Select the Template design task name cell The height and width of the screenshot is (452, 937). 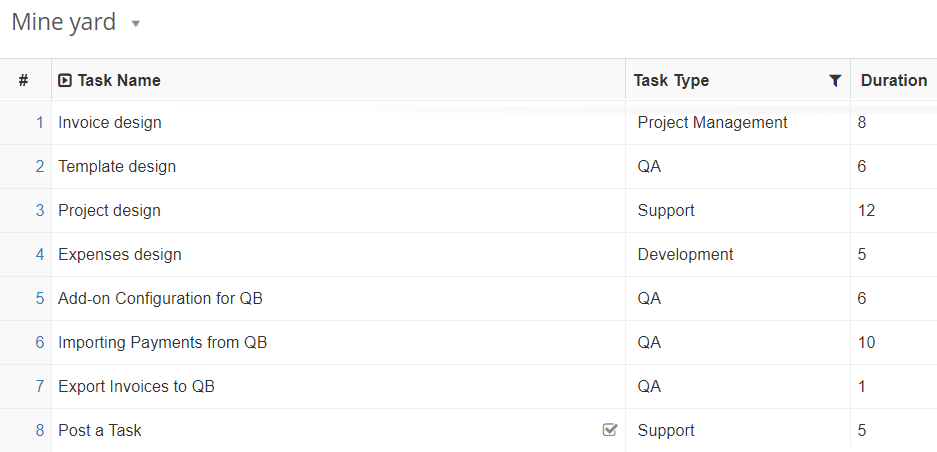tap(338, 166)
